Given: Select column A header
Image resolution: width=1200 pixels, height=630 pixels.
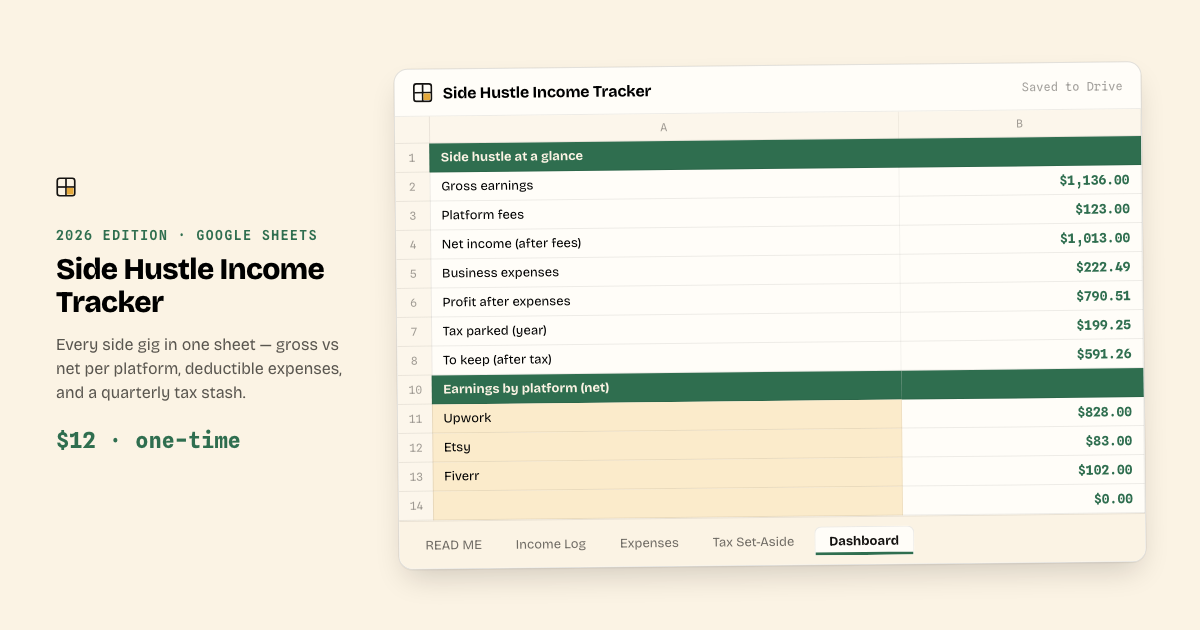Looking at the screenshot, I should pyautogui.click(x=664, y=127).
